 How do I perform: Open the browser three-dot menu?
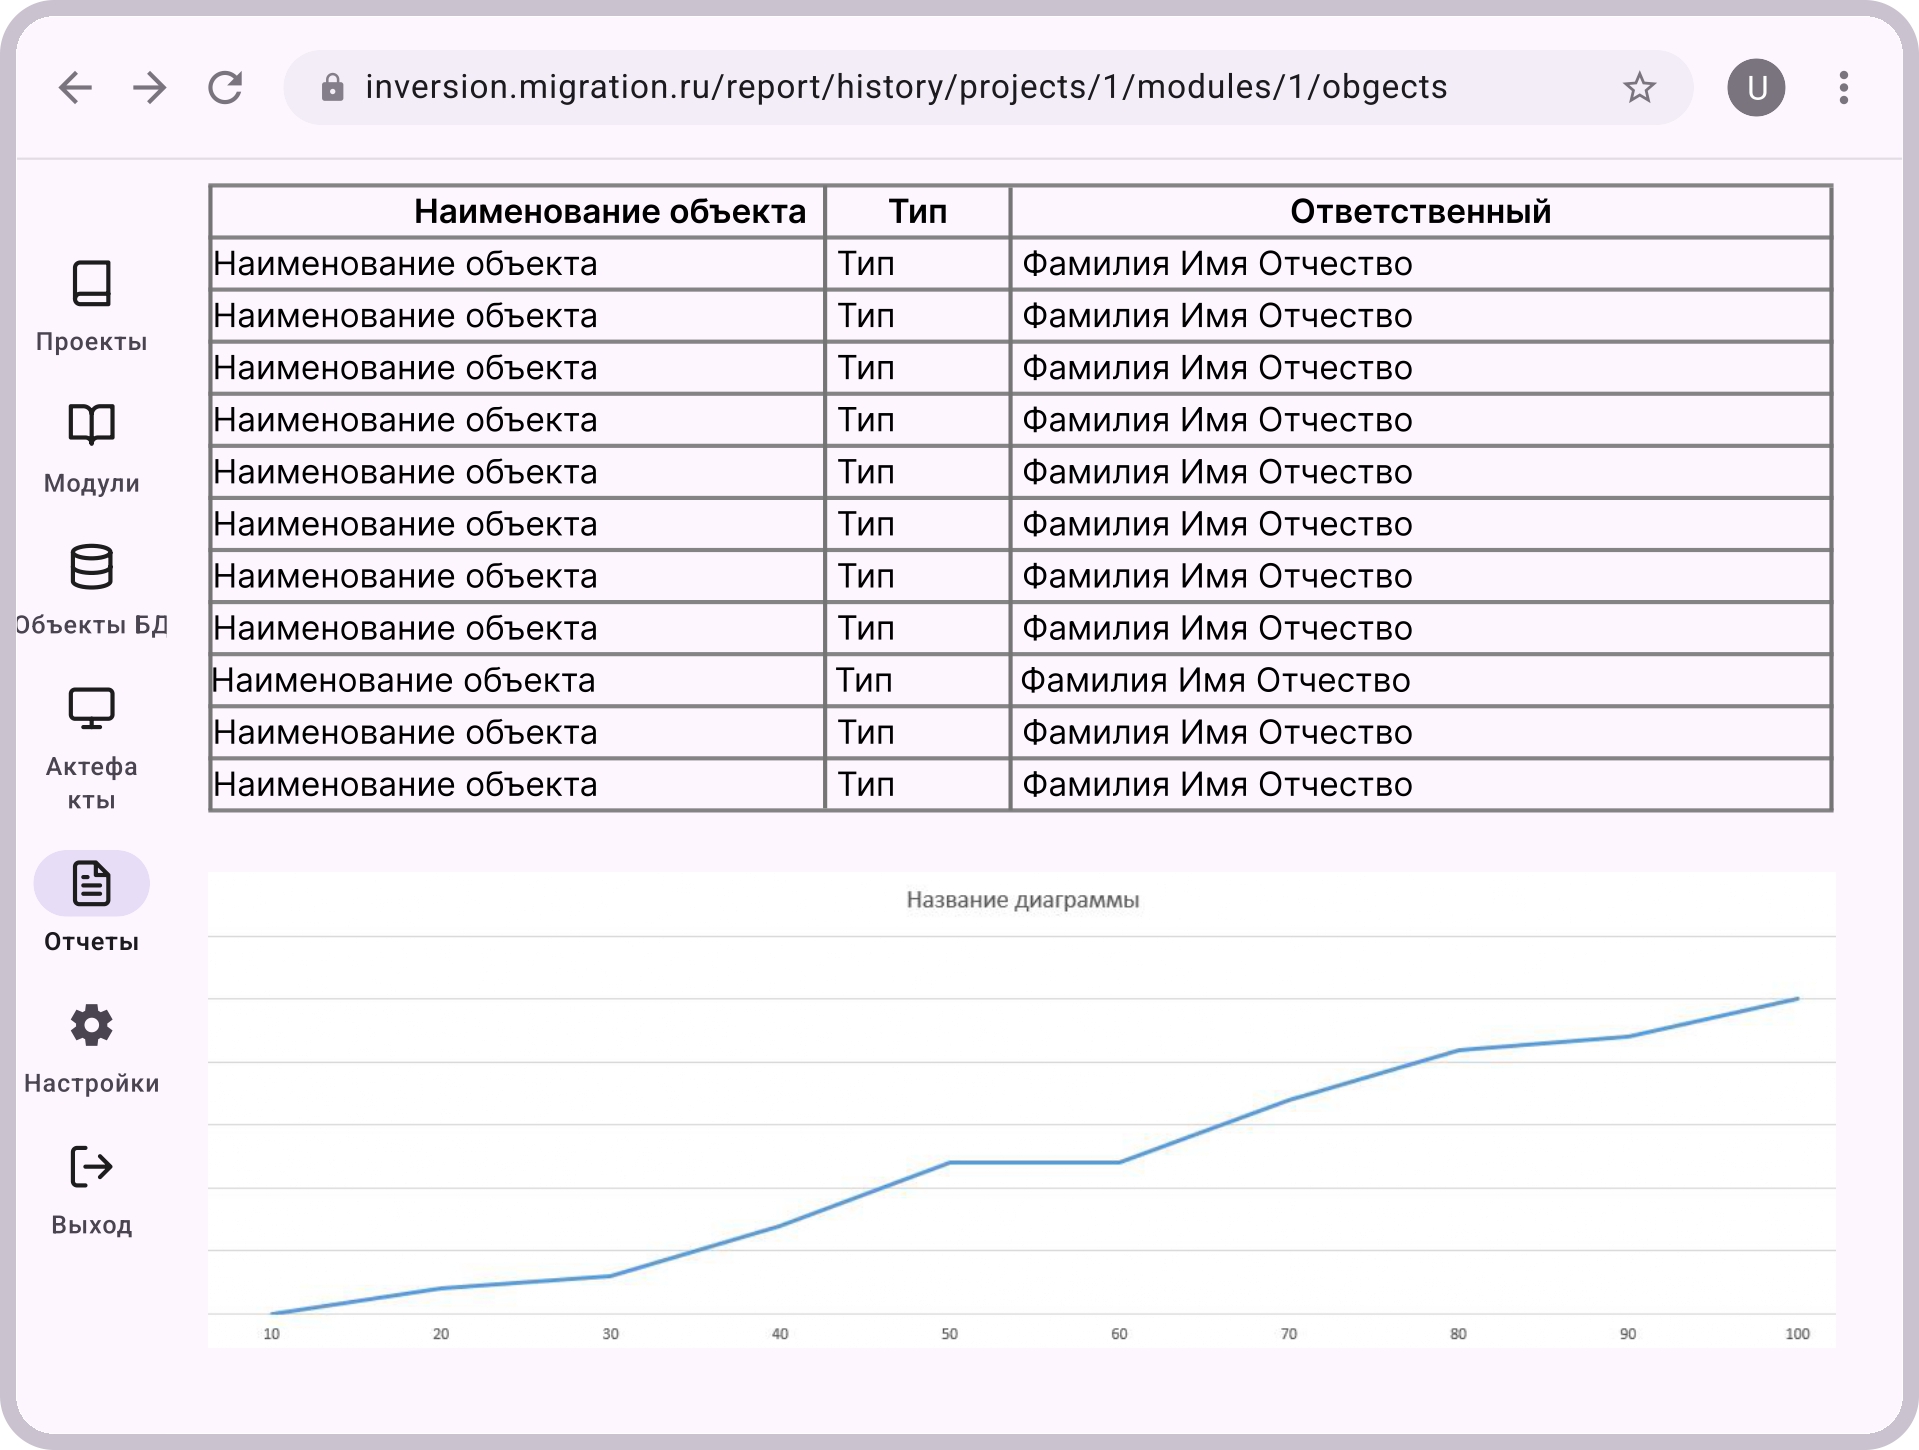[1843, 88]
